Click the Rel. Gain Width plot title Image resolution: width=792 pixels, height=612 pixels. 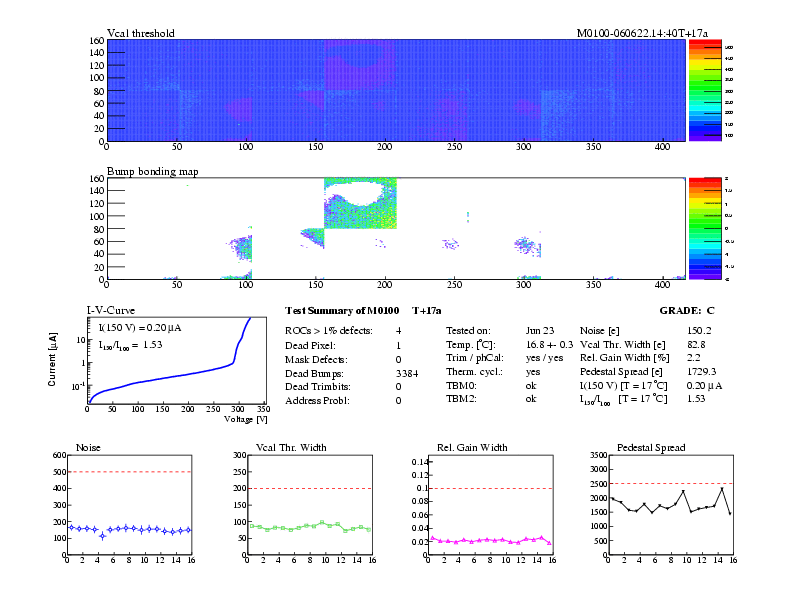(461, 447)
